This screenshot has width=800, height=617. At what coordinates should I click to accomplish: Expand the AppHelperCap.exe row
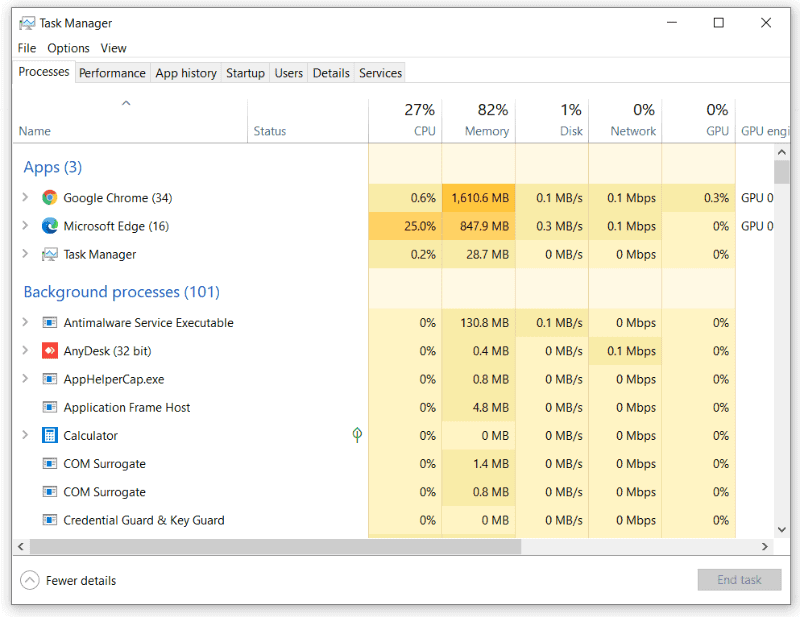click(x=25, y=379)
